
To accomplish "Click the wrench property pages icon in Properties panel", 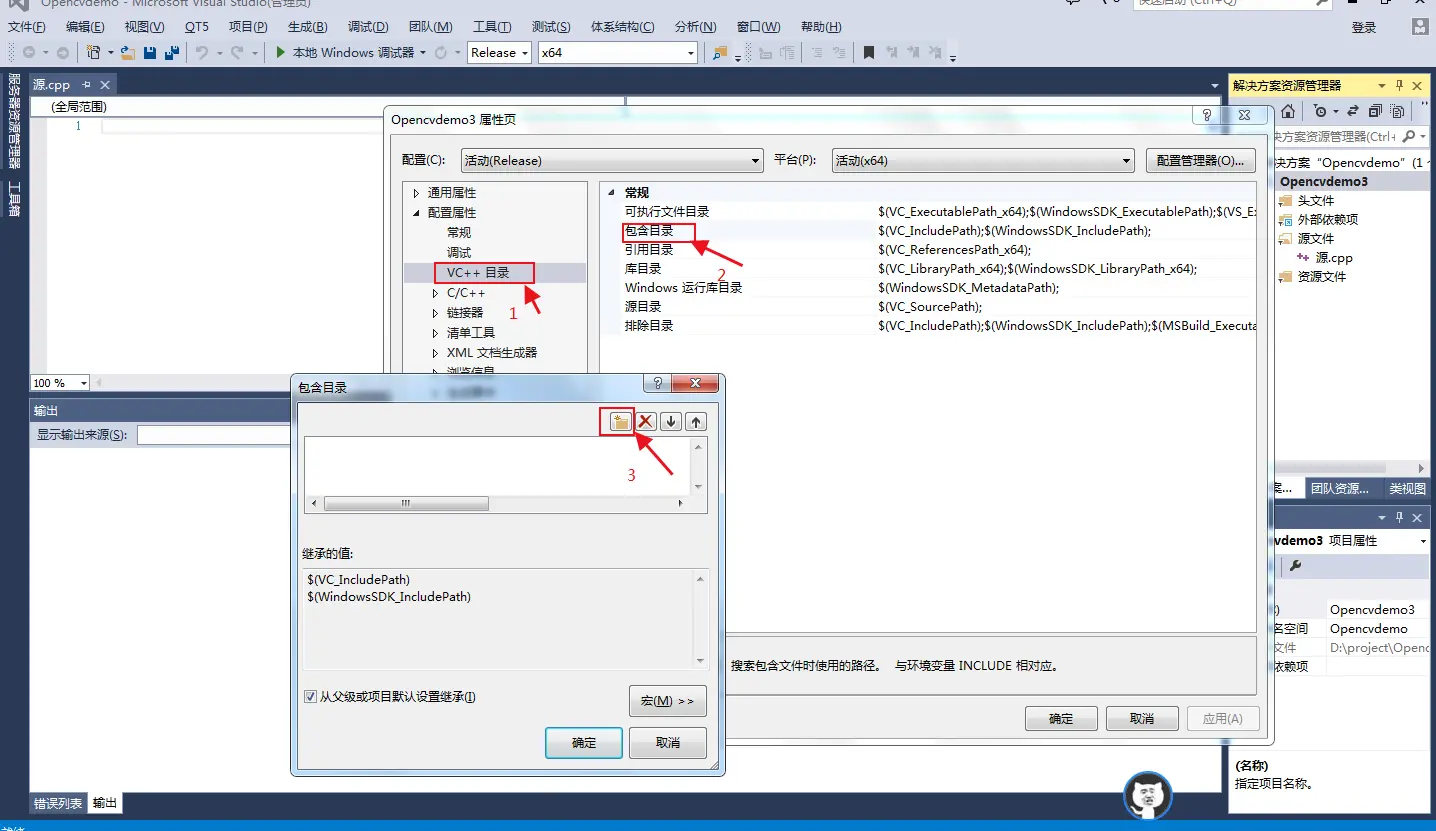I will 1295,566.
